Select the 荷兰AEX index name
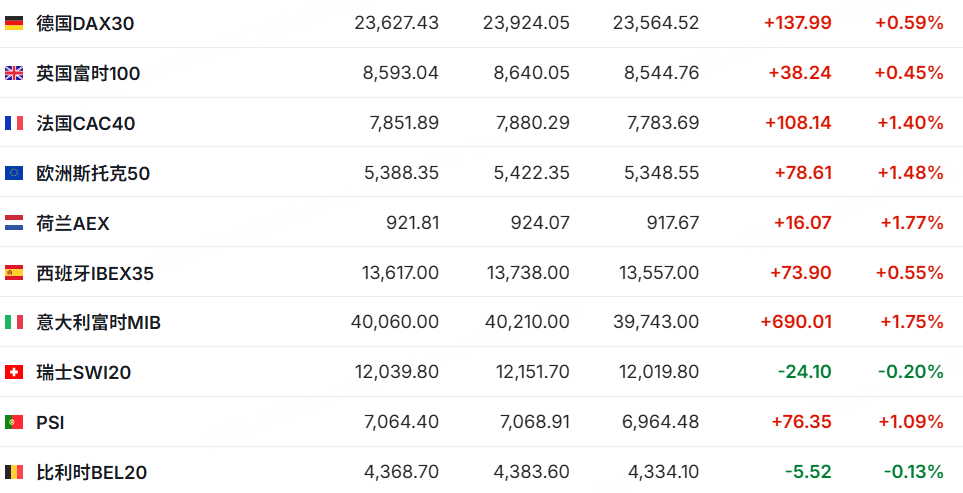 pyautogui.click(x=73, y=223)
